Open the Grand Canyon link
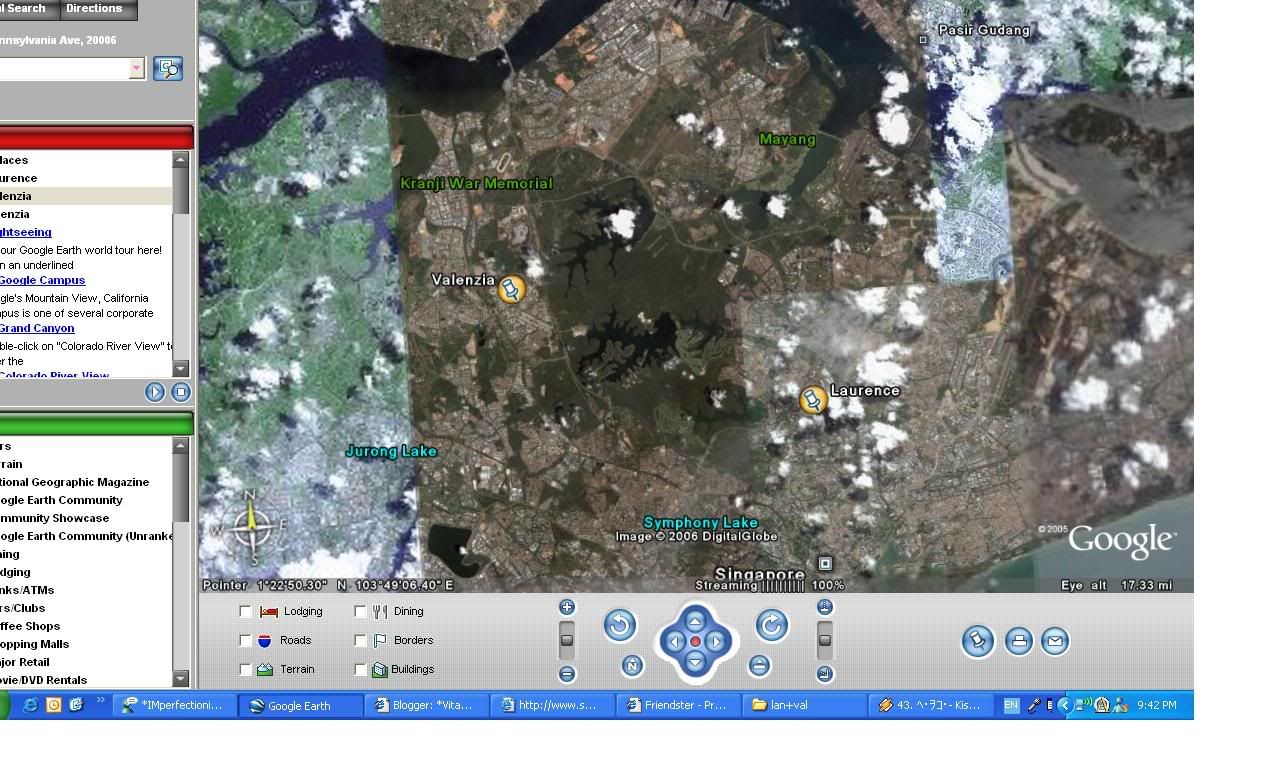 (x=37, y=328)
